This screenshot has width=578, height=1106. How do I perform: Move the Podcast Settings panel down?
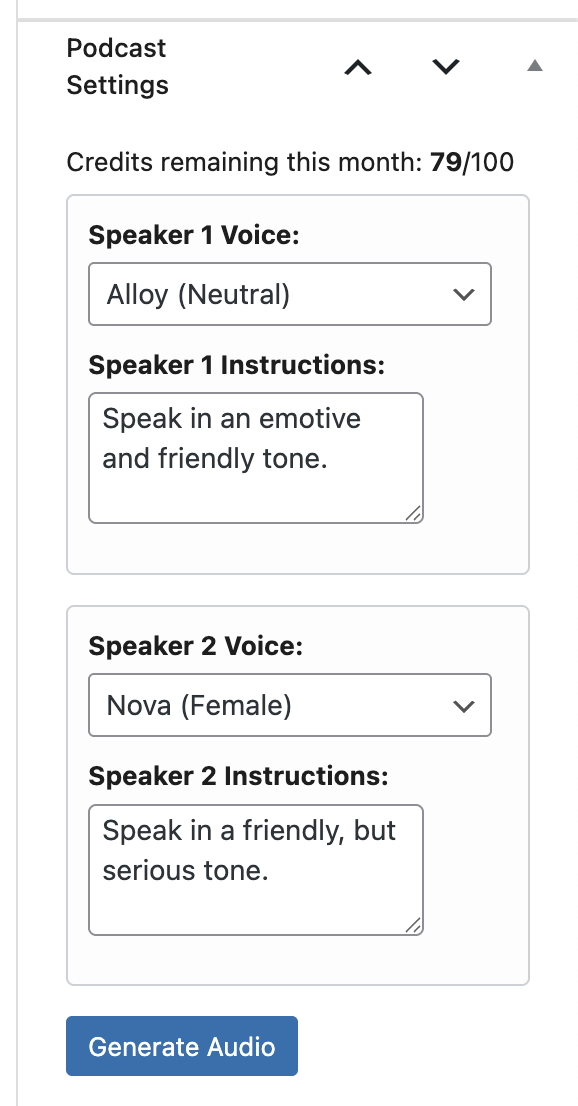point(445,67)
